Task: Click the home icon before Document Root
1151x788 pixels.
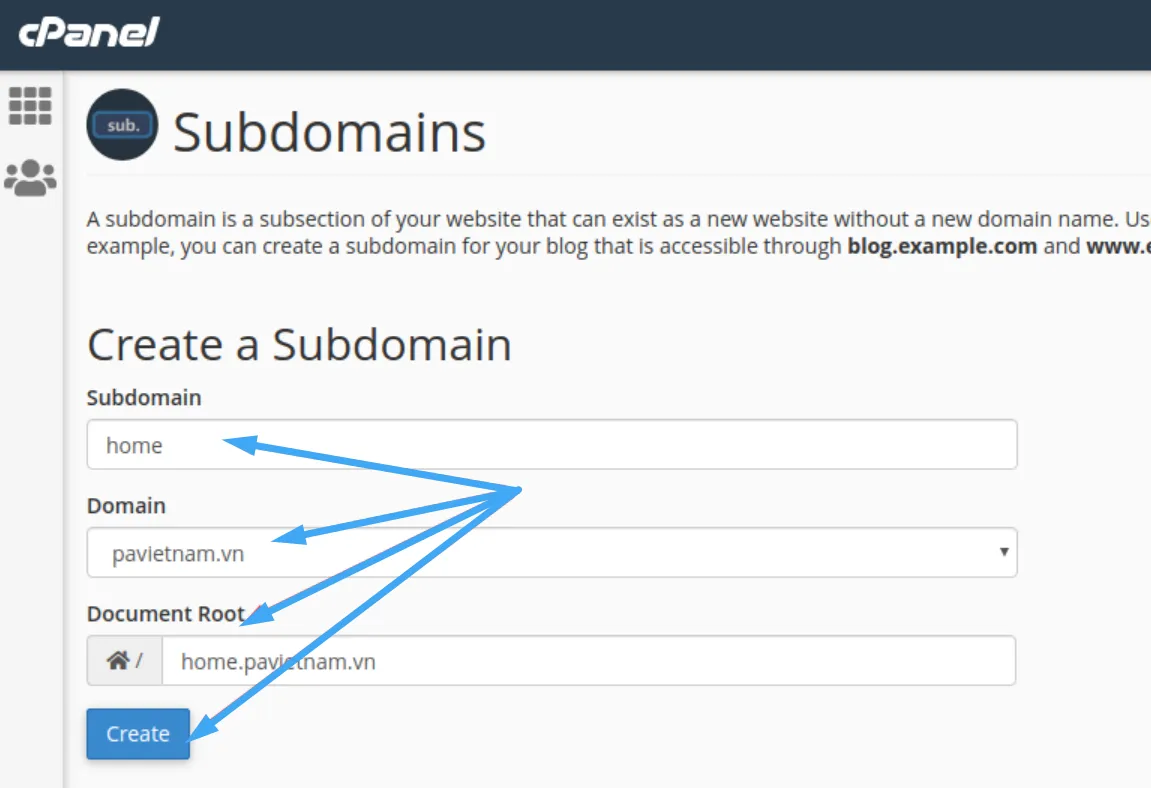Action: point(118,661)
